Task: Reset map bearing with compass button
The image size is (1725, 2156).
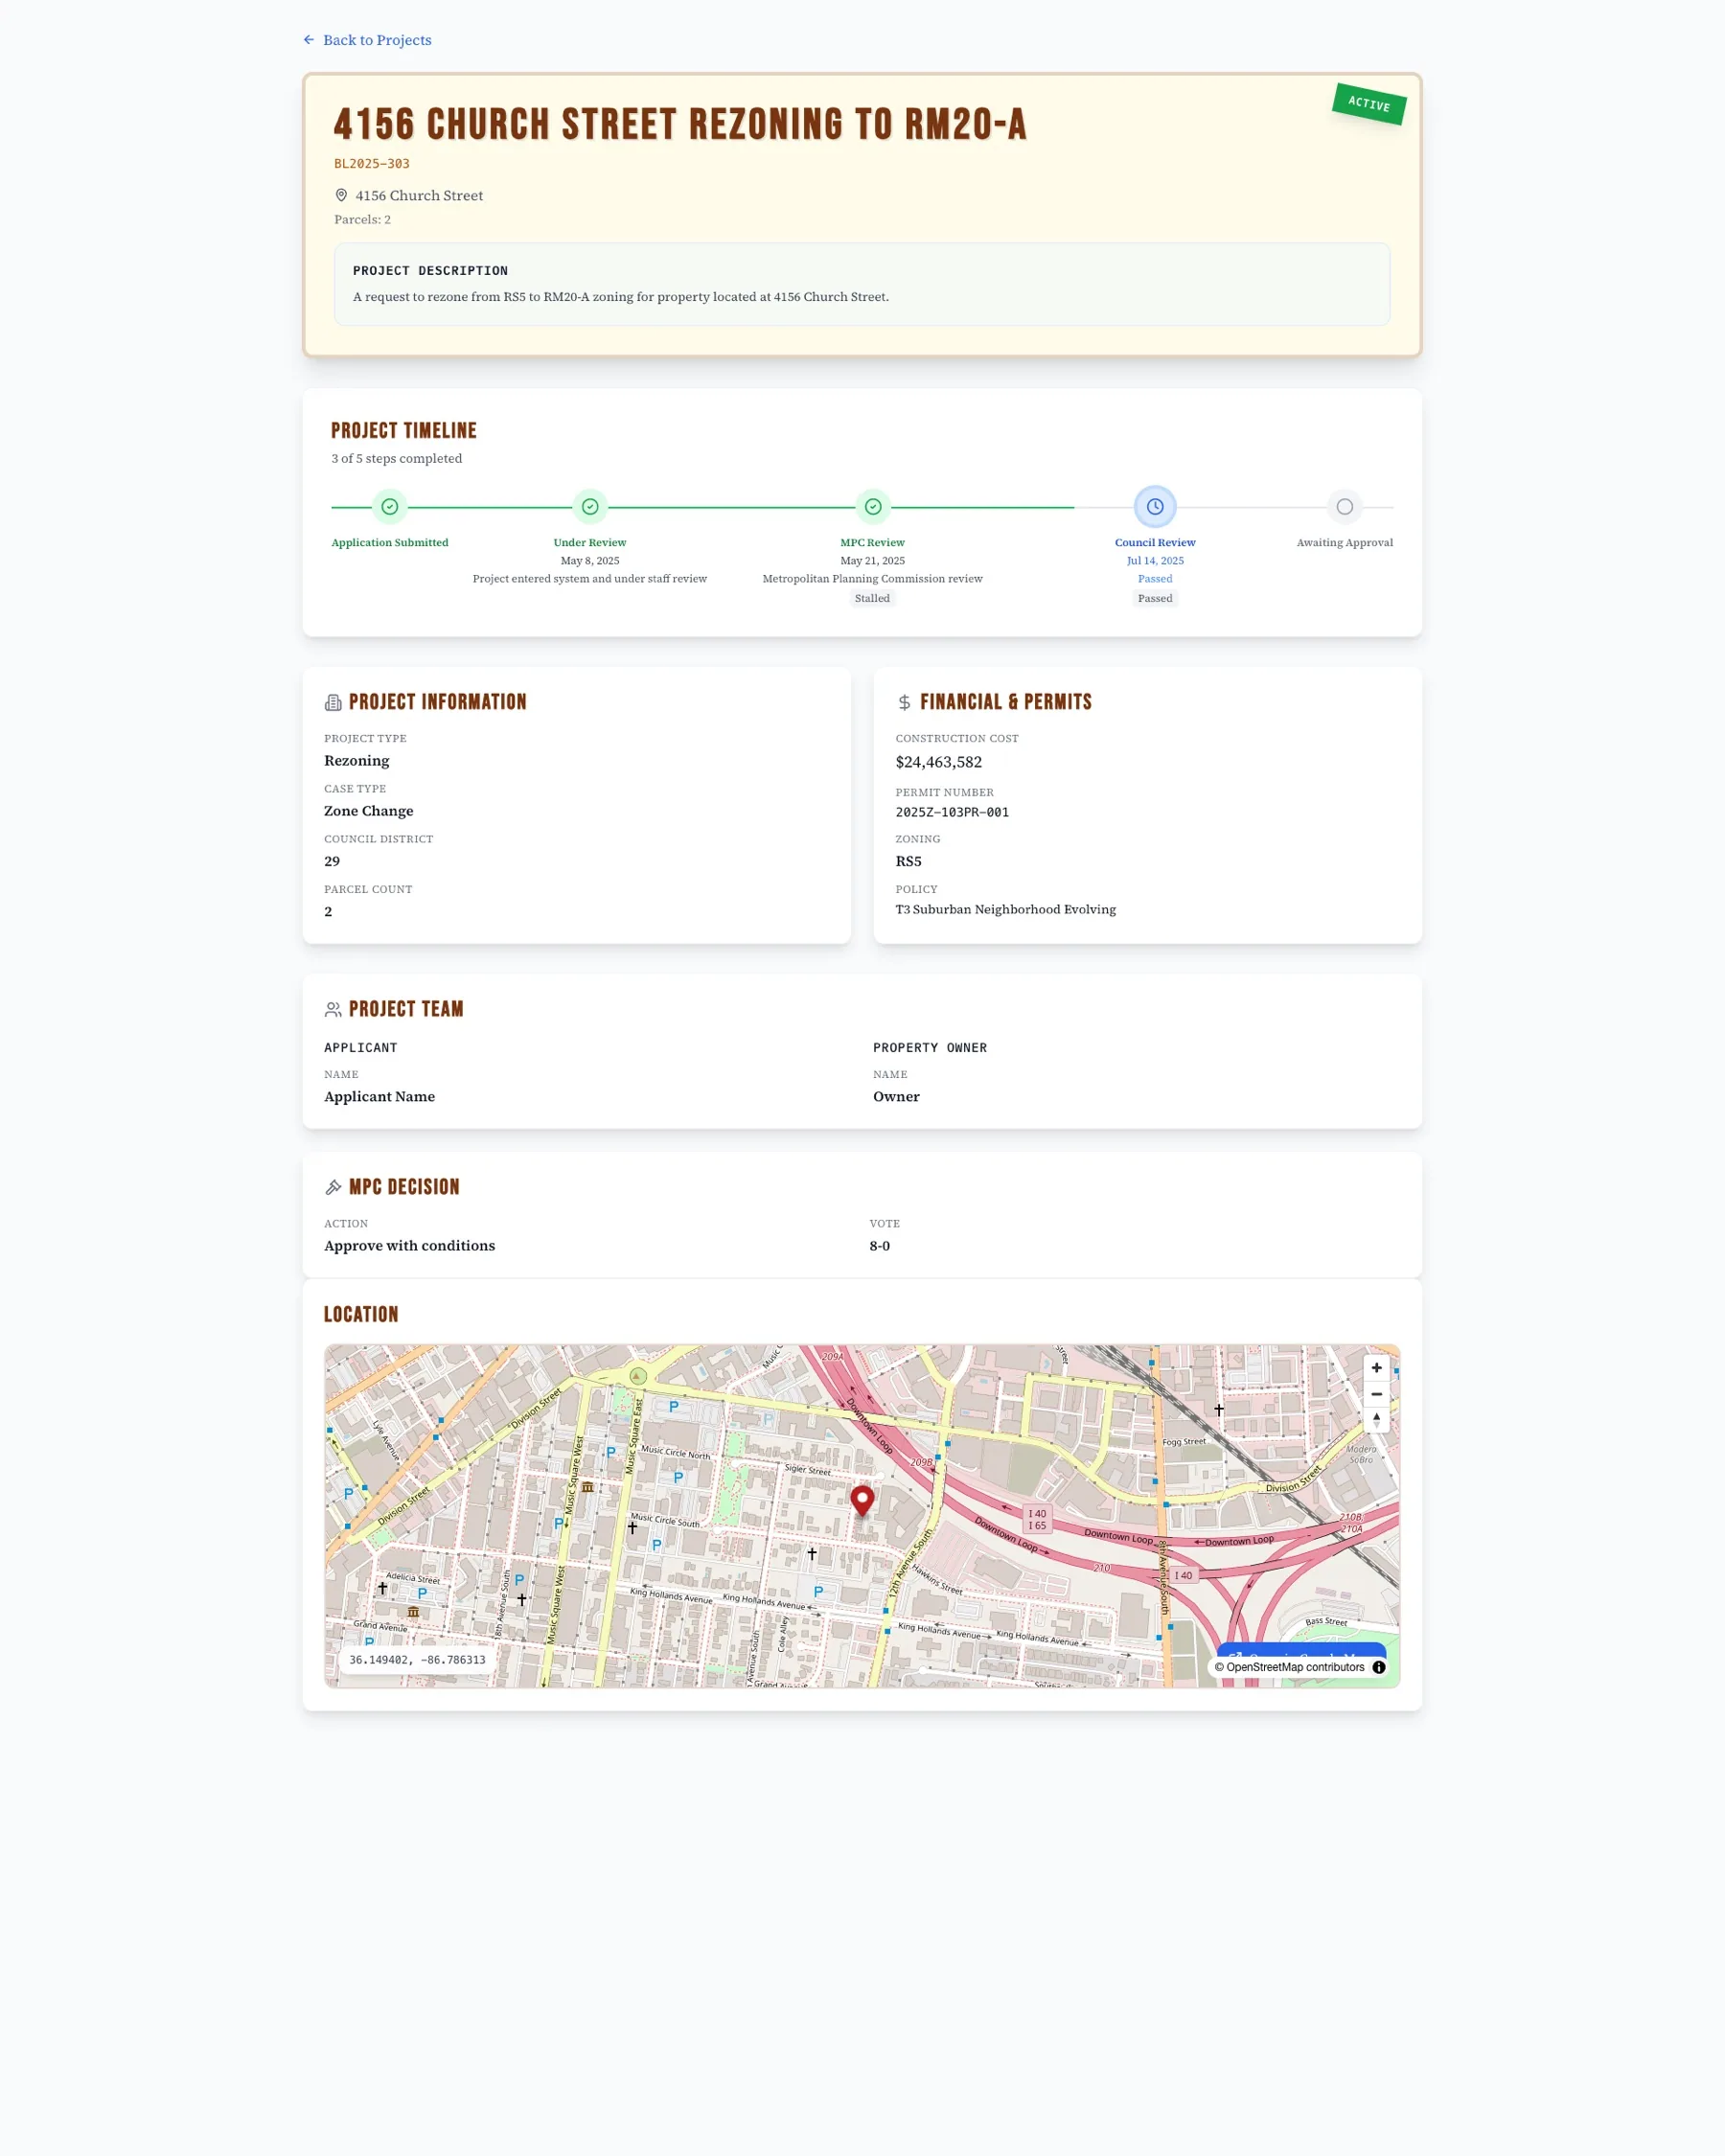Action: [x=1376, y=1420]
